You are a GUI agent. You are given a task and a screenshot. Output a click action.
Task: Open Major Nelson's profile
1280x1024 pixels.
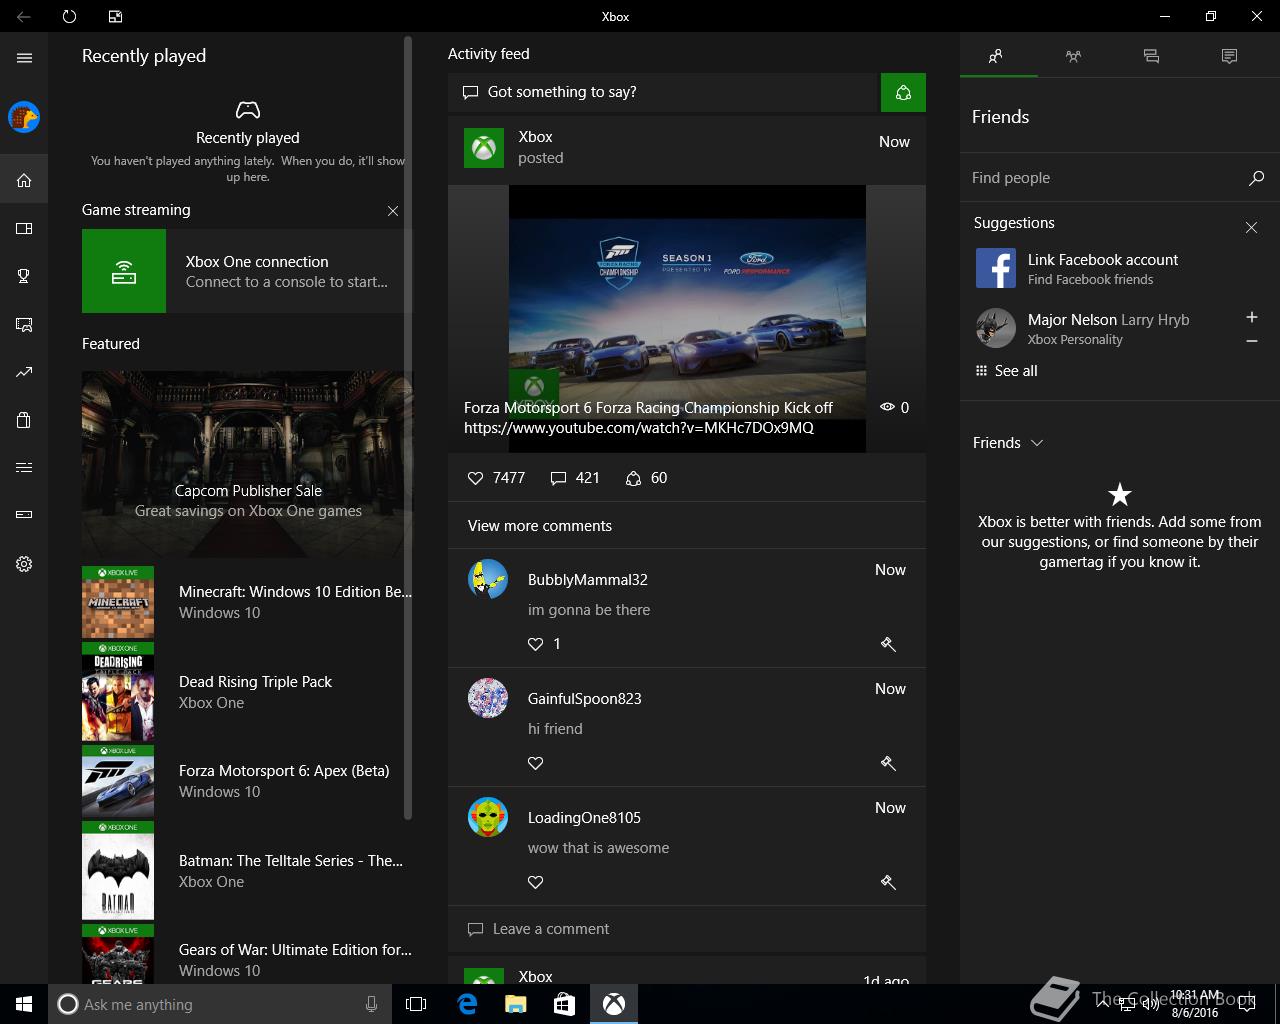coord(1082,328)
